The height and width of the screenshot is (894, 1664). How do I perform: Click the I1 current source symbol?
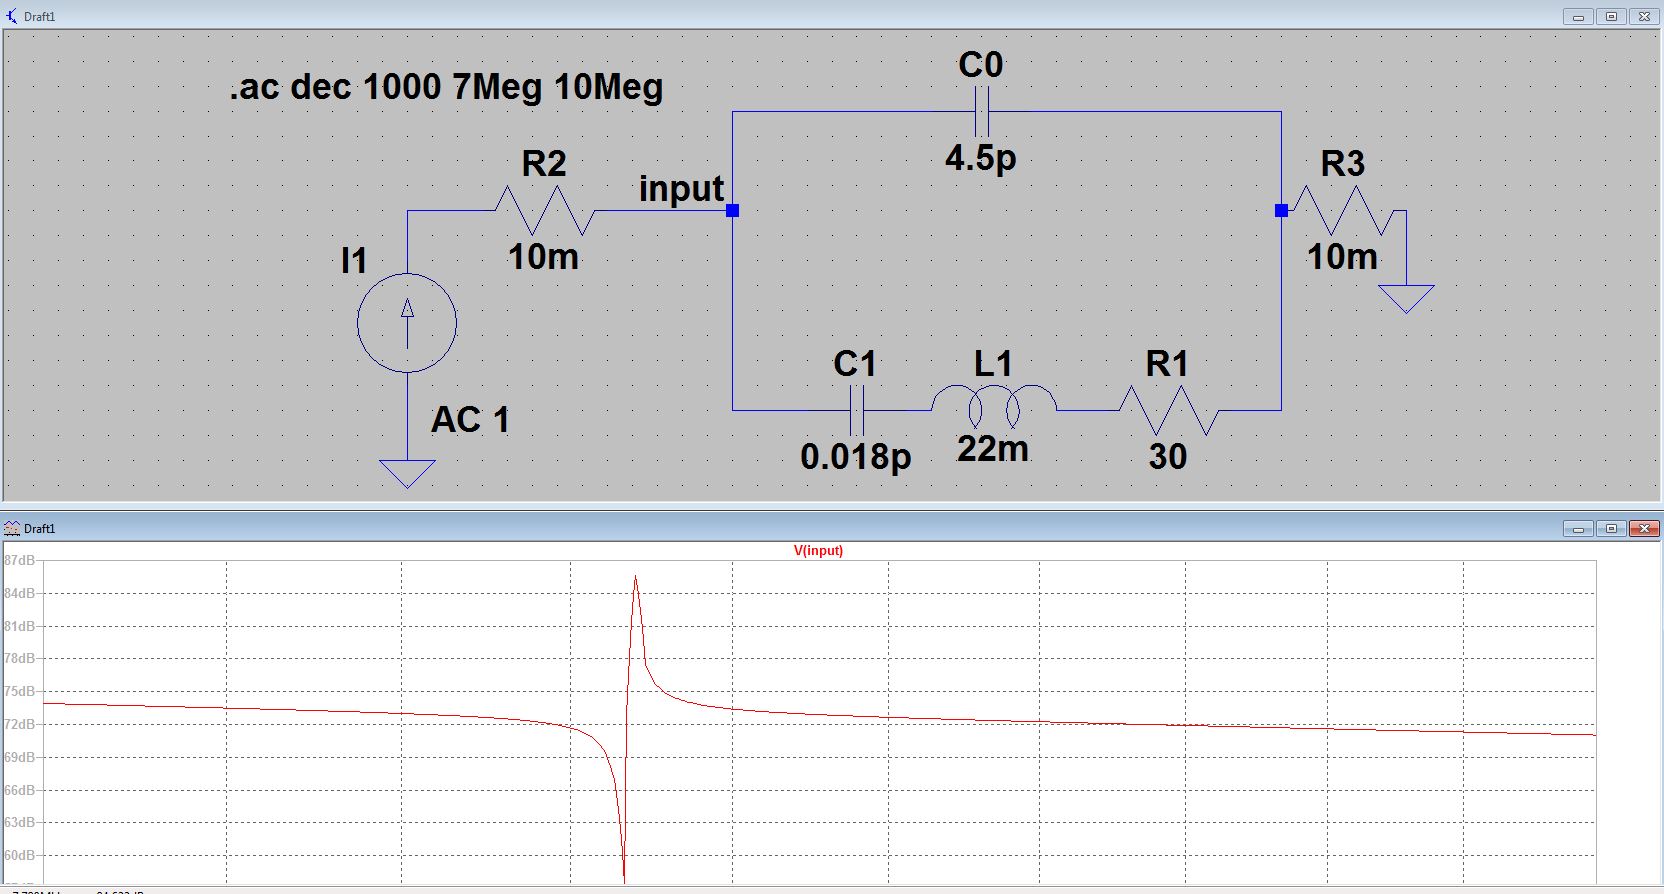407,323
